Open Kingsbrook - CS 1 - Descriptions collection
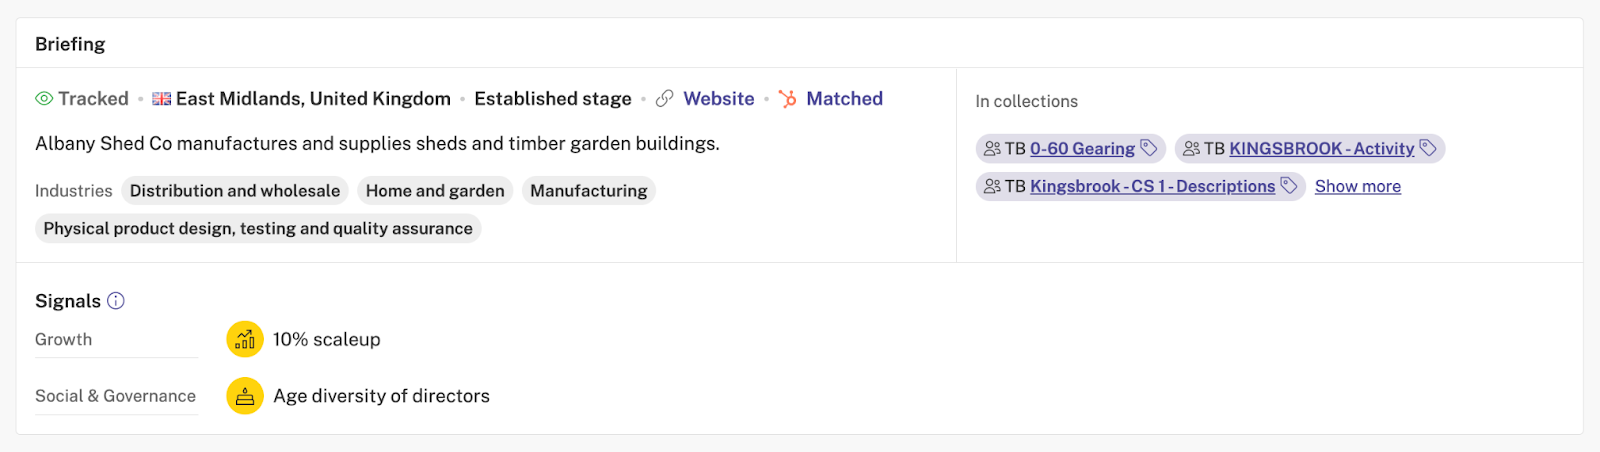Screen dimensions: 1600x452 pyautogui.click(x=1152, y=187)
